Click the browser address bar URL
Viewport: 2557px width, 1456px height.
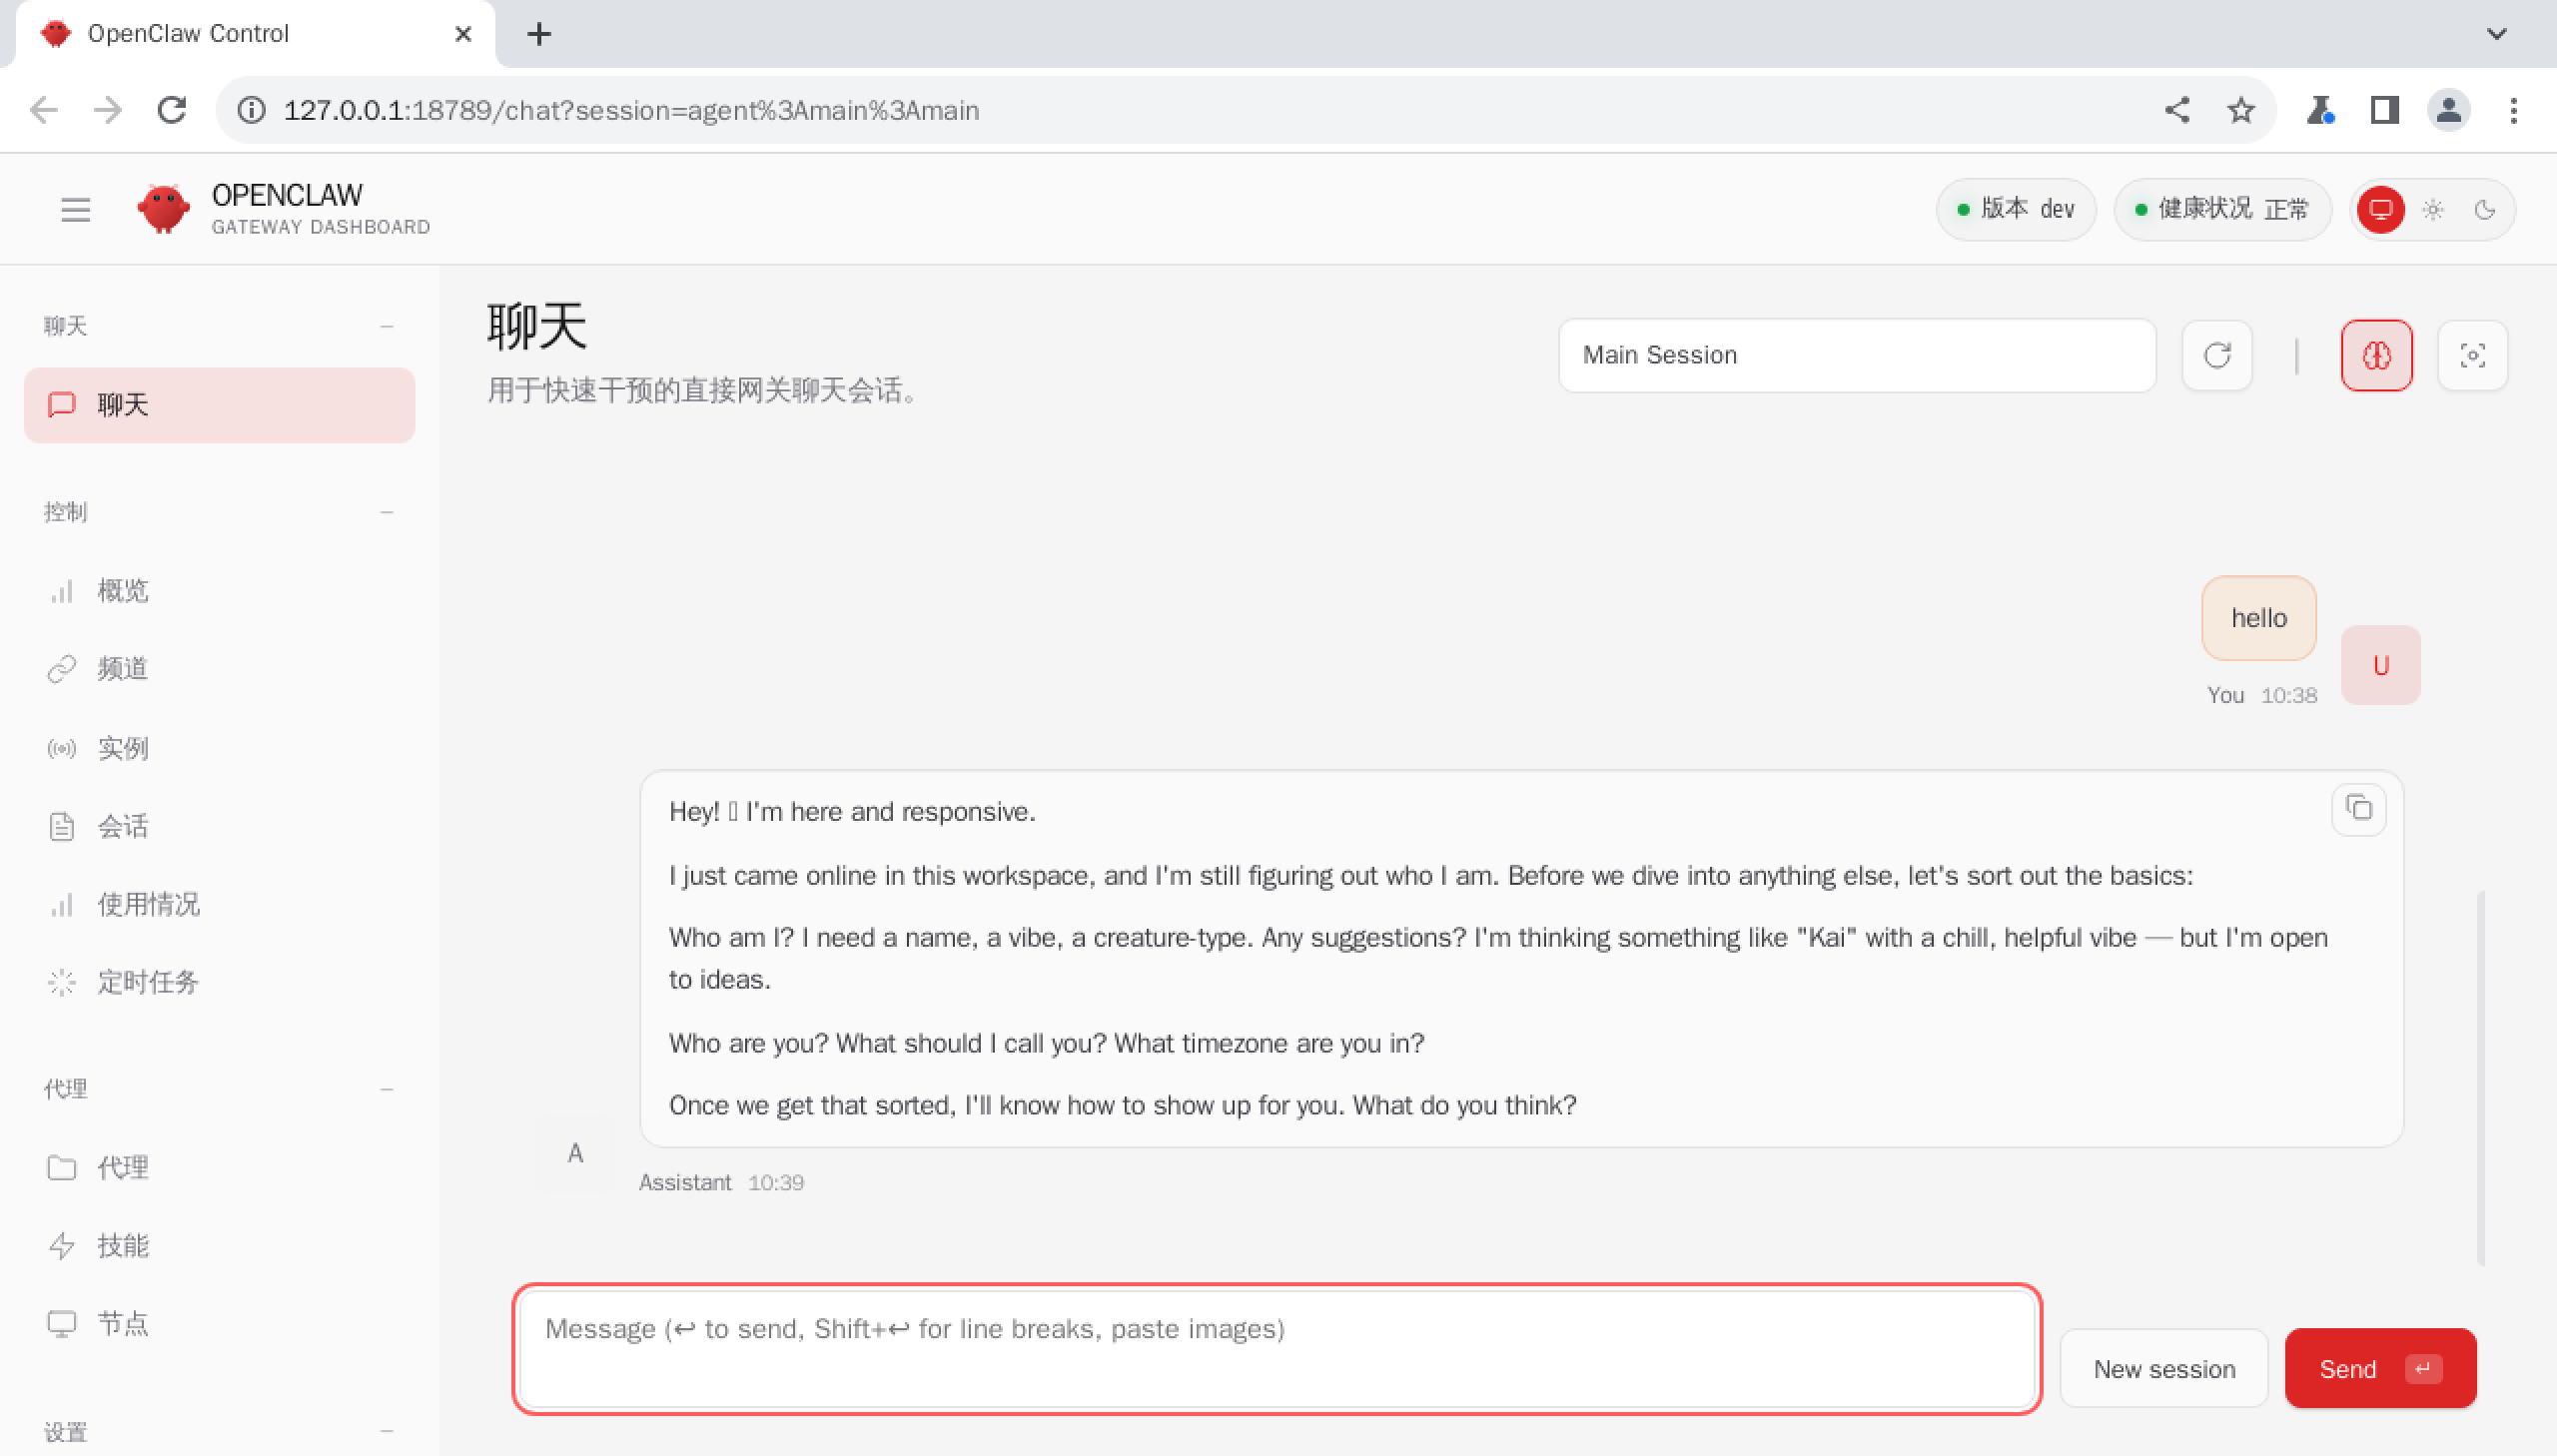click(x=631, y=110)
